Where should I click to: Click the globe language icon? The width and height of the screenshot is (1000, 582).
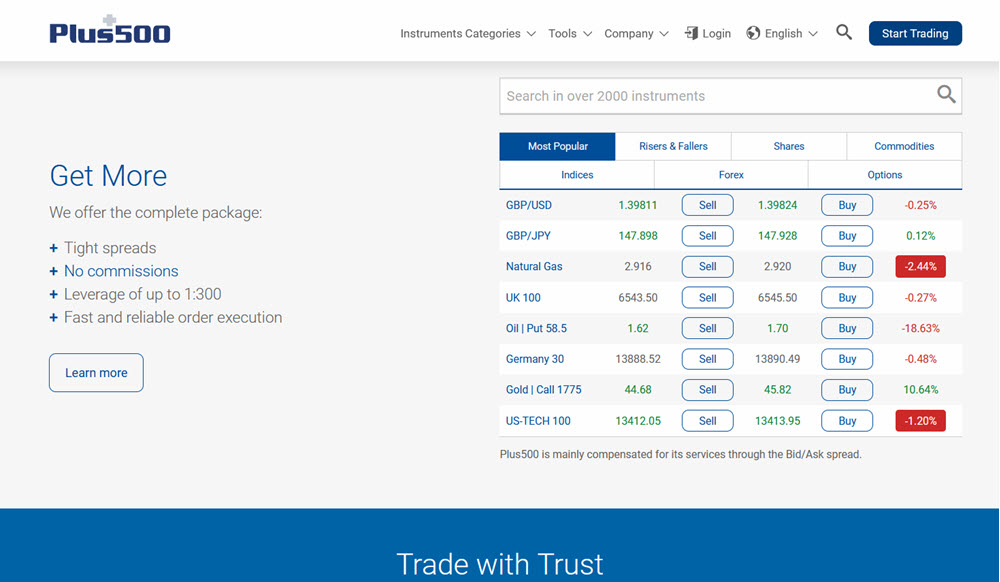[x=753, y=33]
